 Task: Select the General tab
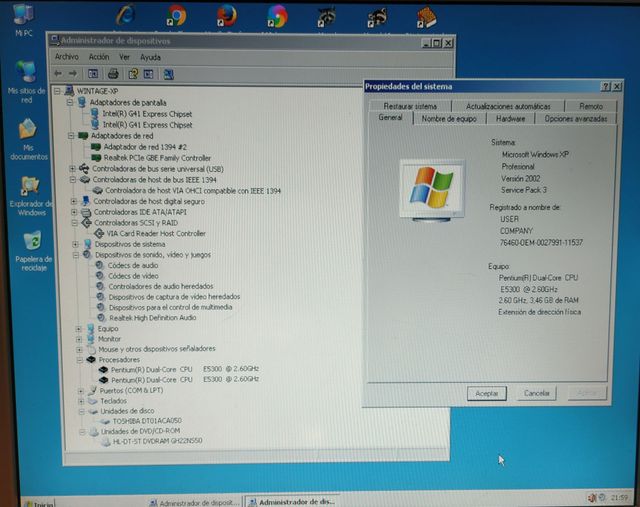(x=391, y=118)
